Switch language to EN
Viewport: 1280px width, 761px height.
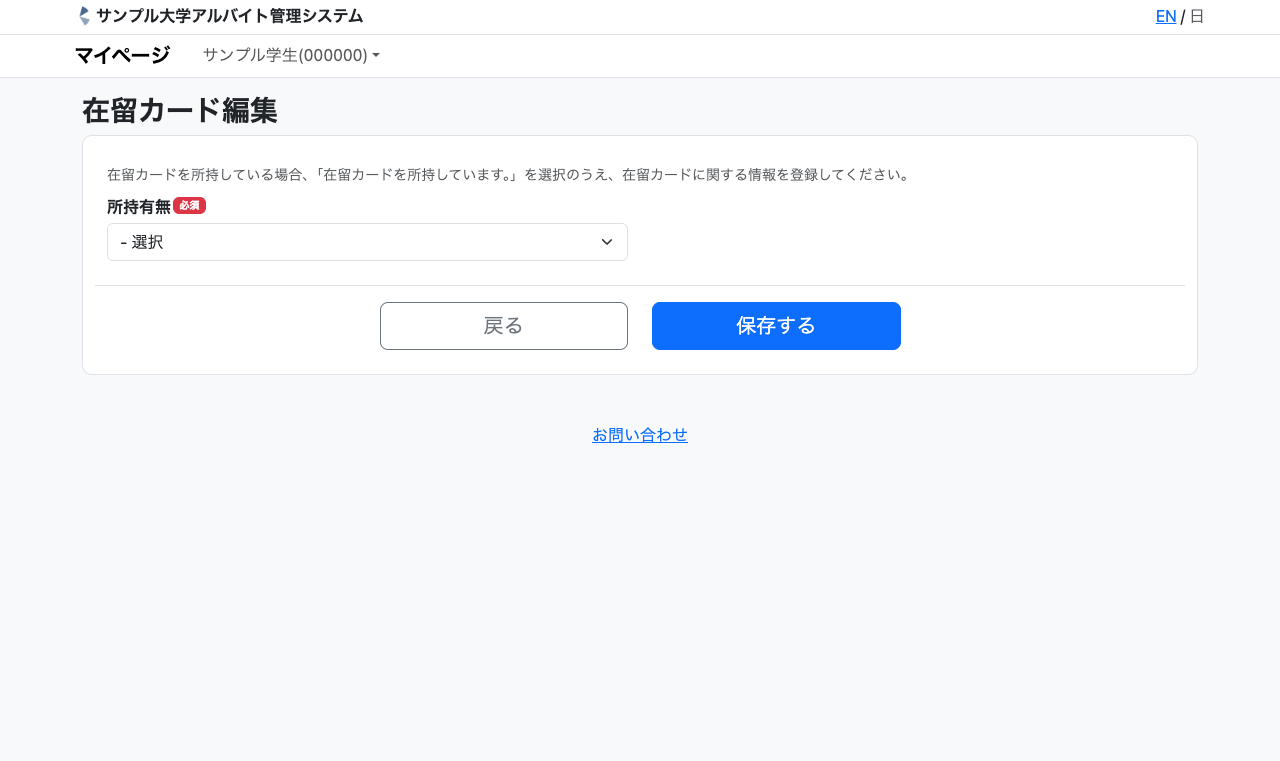click(x=1165, y=16)
